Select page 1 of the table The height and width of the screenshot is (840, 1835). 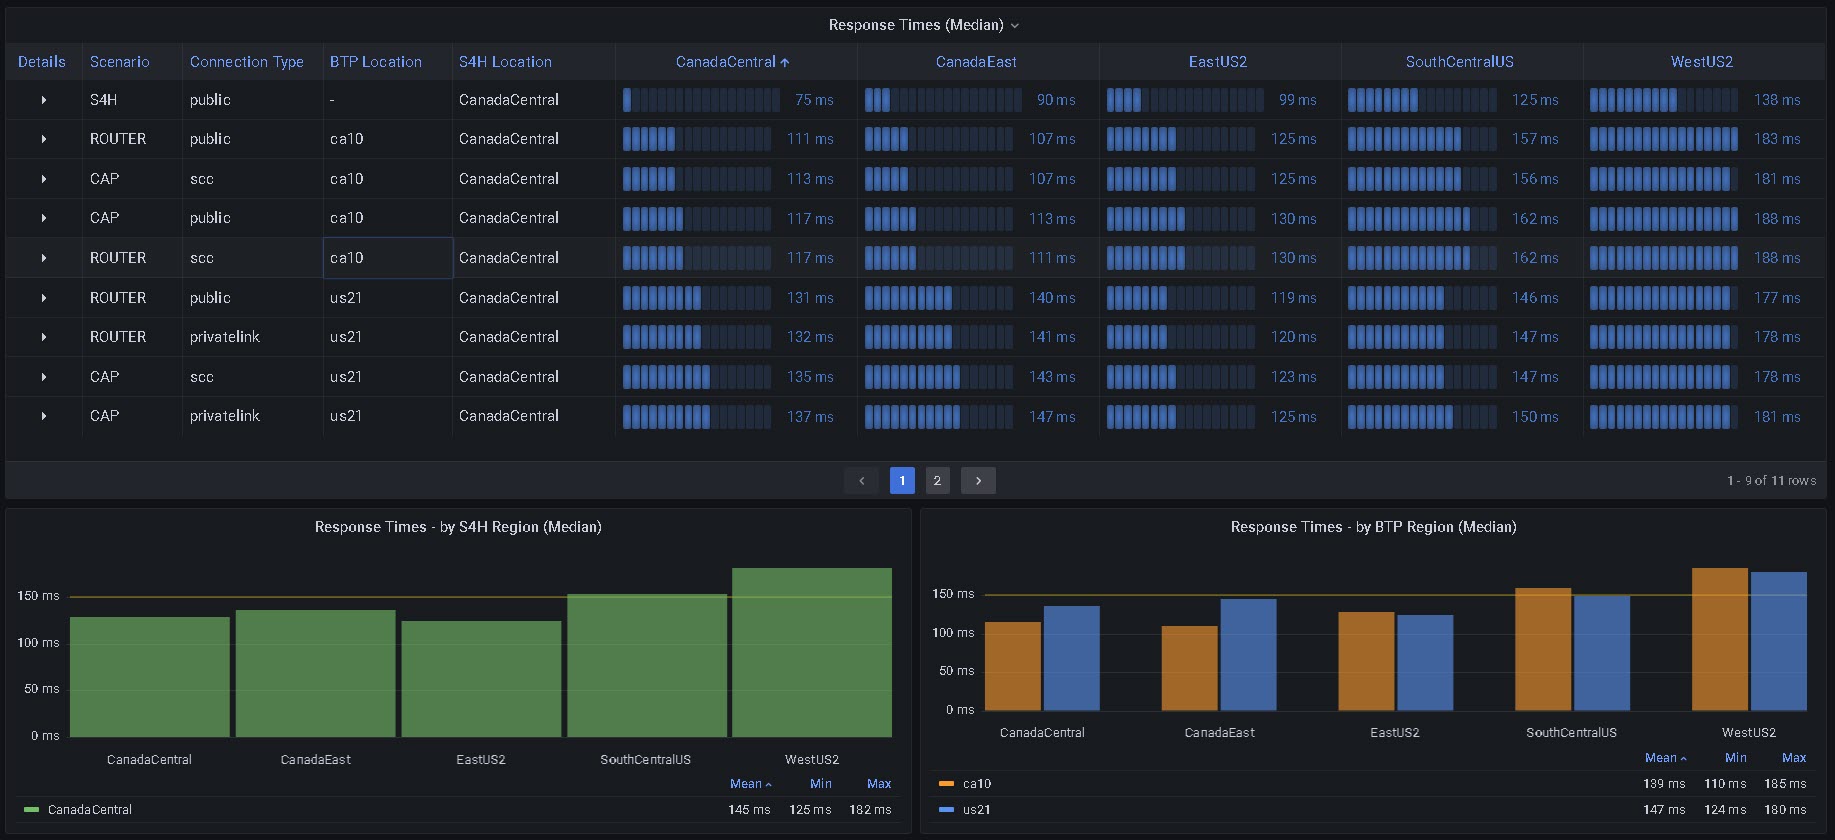pos(902,481)
